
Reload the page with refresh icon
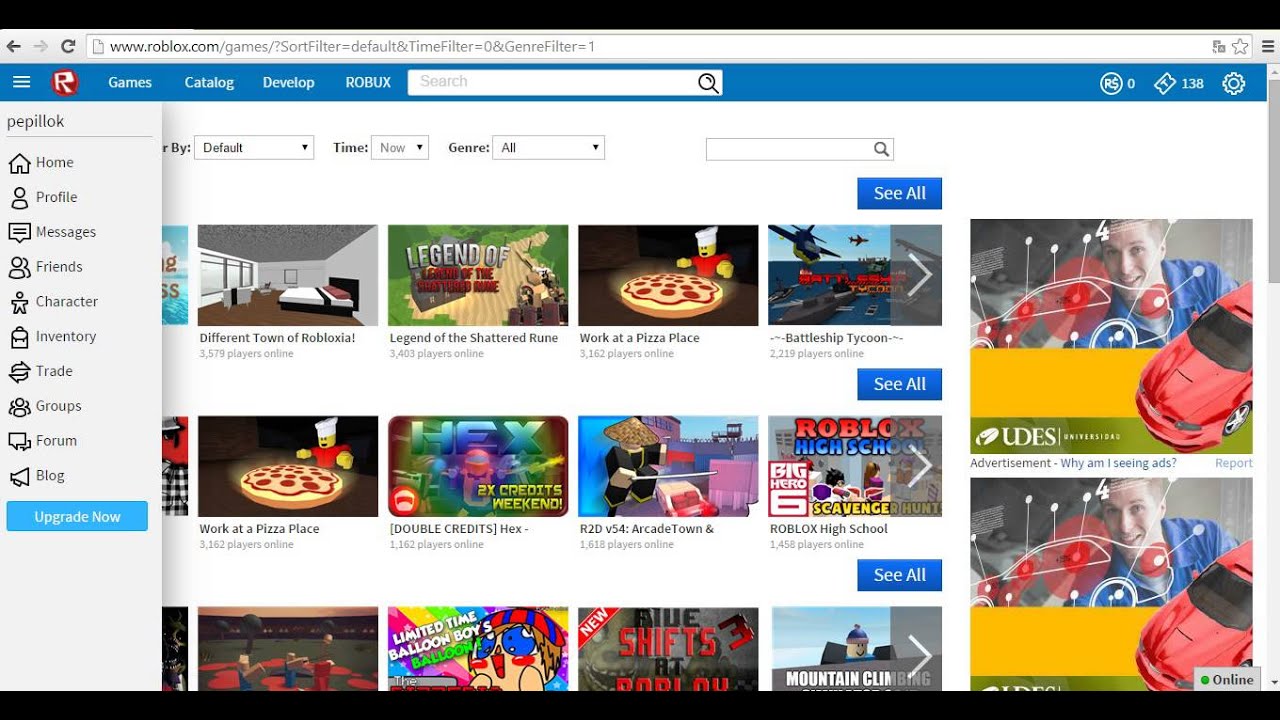pos(68,46)
